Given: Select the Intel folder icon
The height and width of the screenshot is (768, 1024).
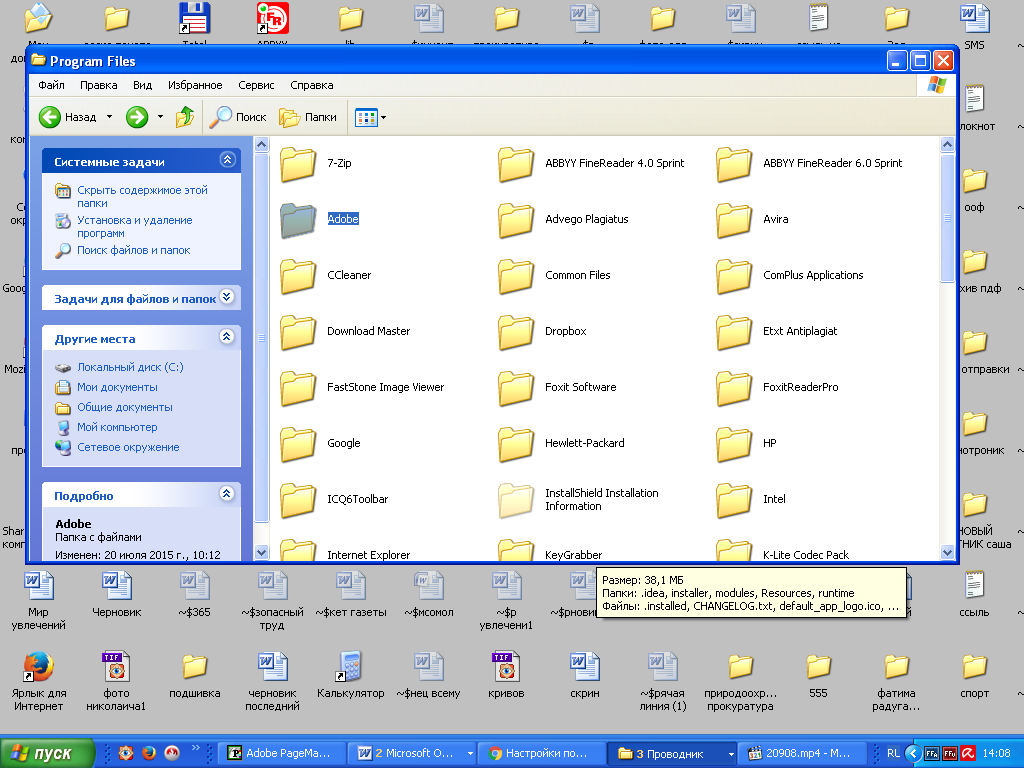Looking at the screenshot, I should coord(734,500).
